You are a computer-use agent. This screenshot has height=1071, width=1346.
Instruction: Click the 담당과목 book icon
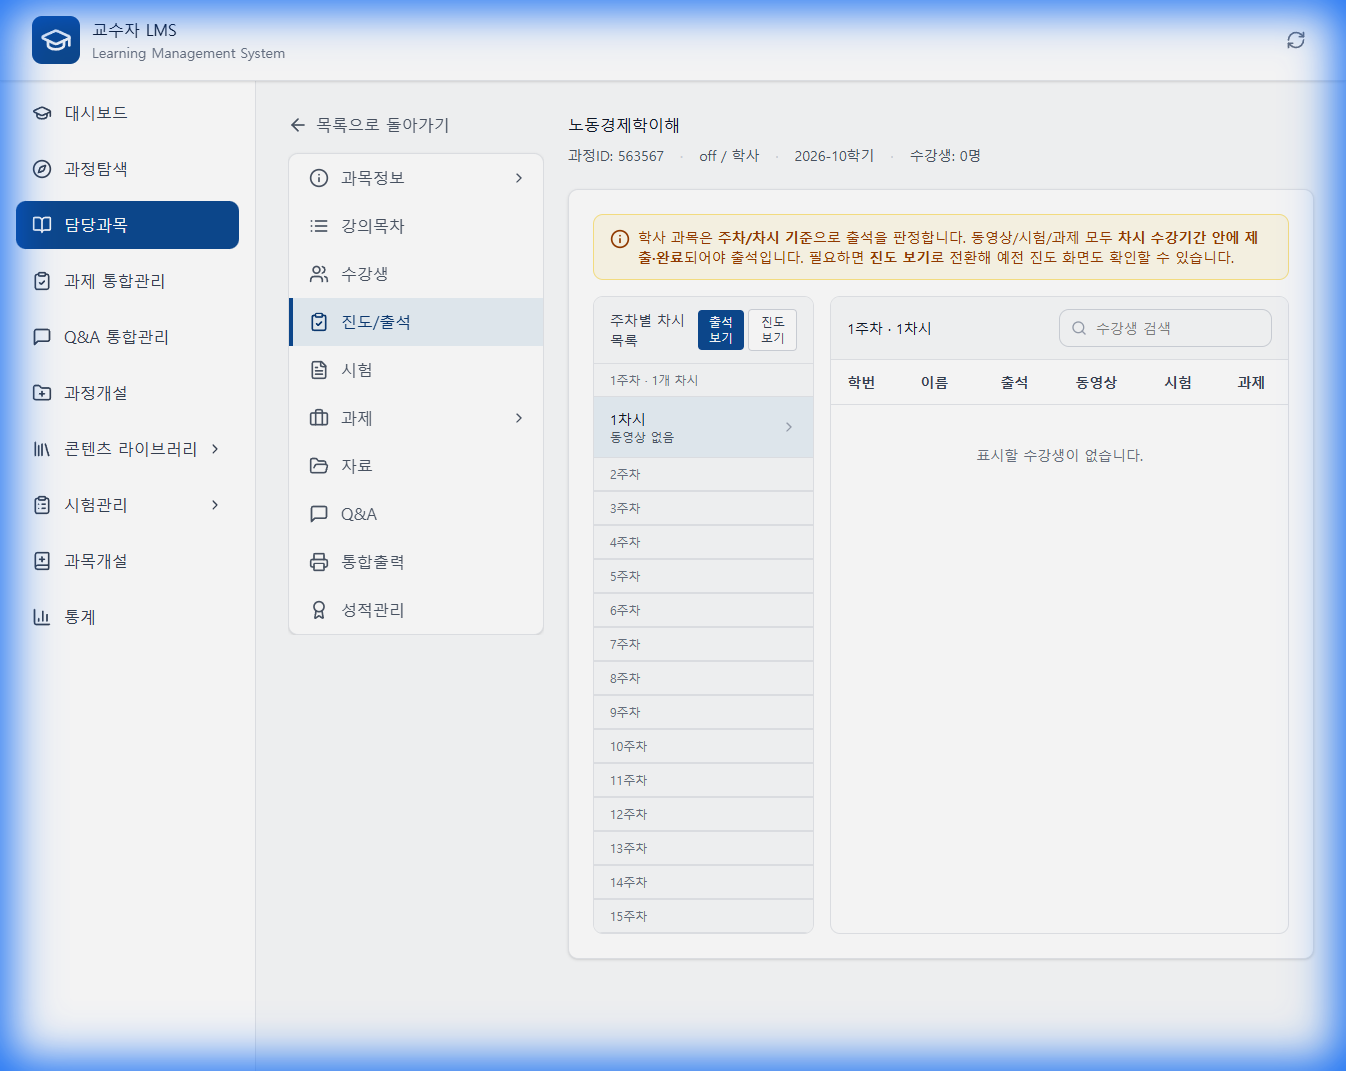[x=41, y=224]
